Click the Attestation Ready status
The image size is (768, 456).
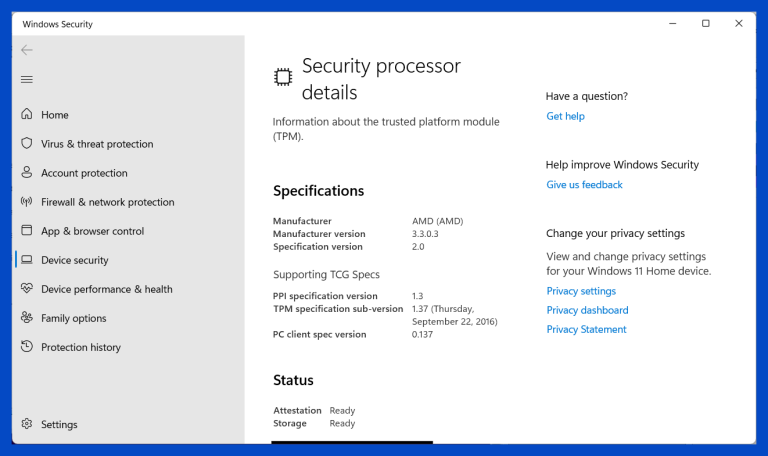(342, 410)
